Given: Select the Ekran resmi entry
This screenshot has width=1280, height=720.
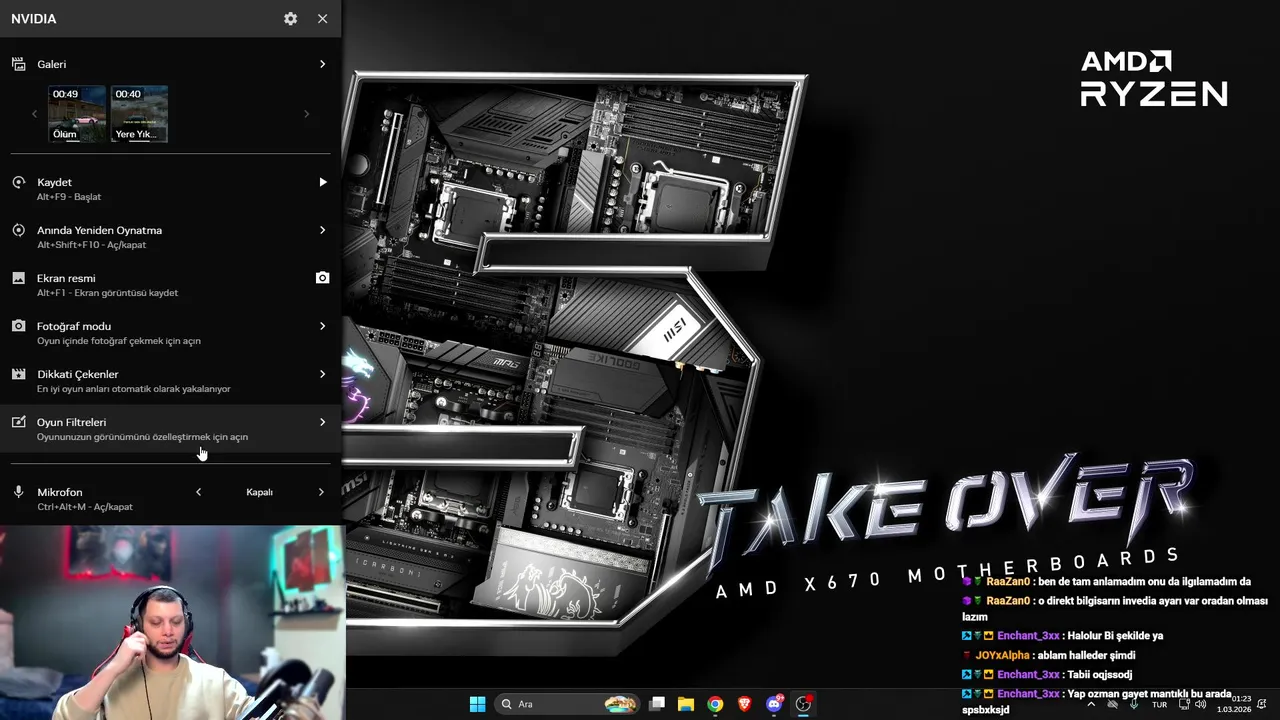Looking at the screenshot, I should pyautogui.click(x=170, y=284).
